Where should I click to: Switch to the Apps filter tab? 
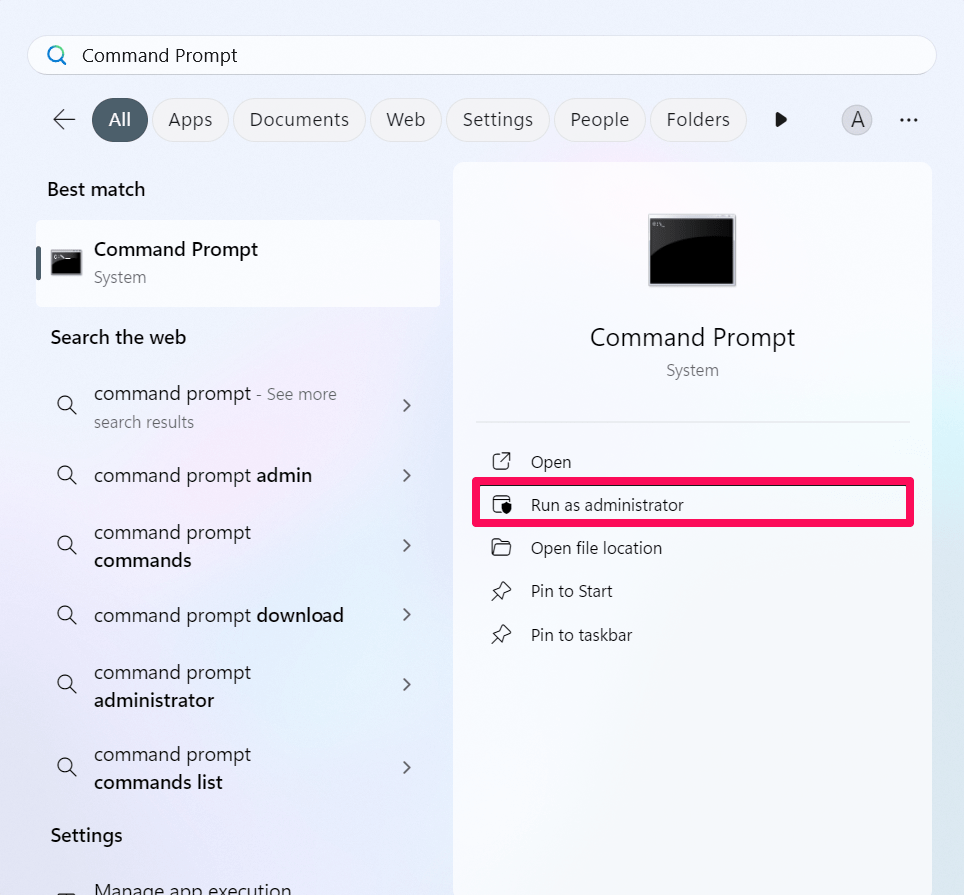click(x=191, y=119)
